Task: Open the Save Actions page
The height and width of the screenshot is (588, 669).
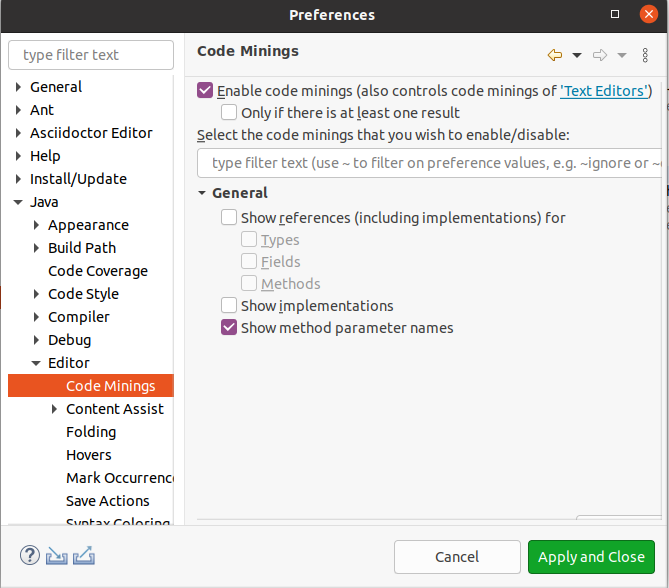Action: tap(108, 501)
